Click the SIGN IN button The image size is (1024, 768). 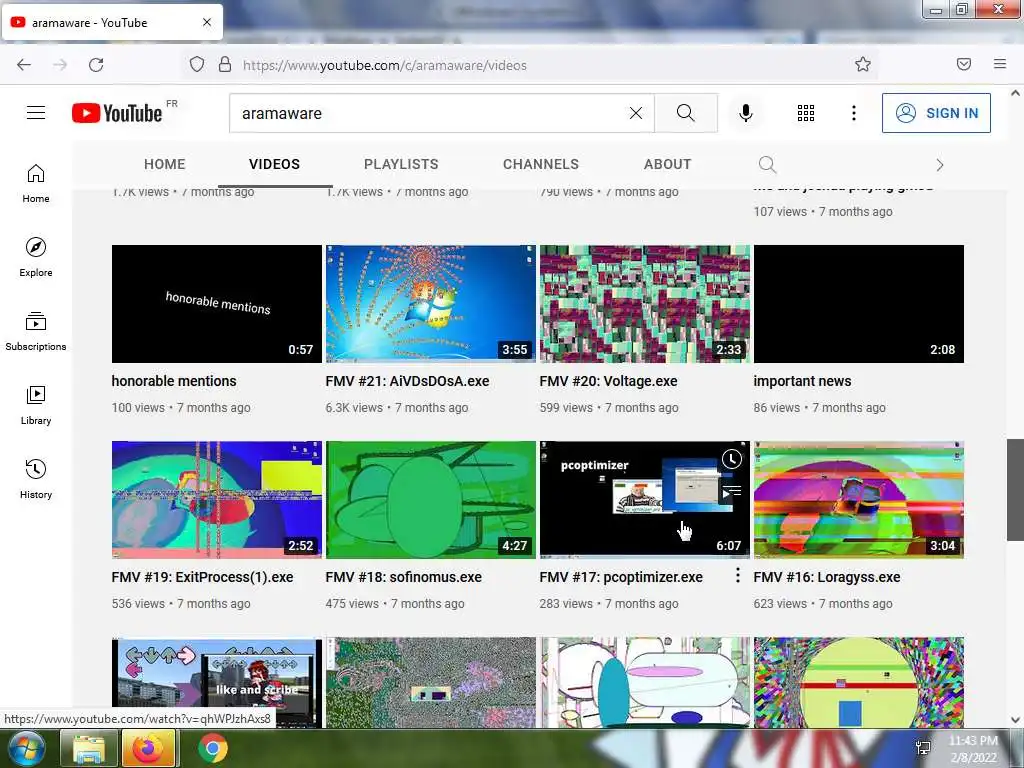click(936, 113)
